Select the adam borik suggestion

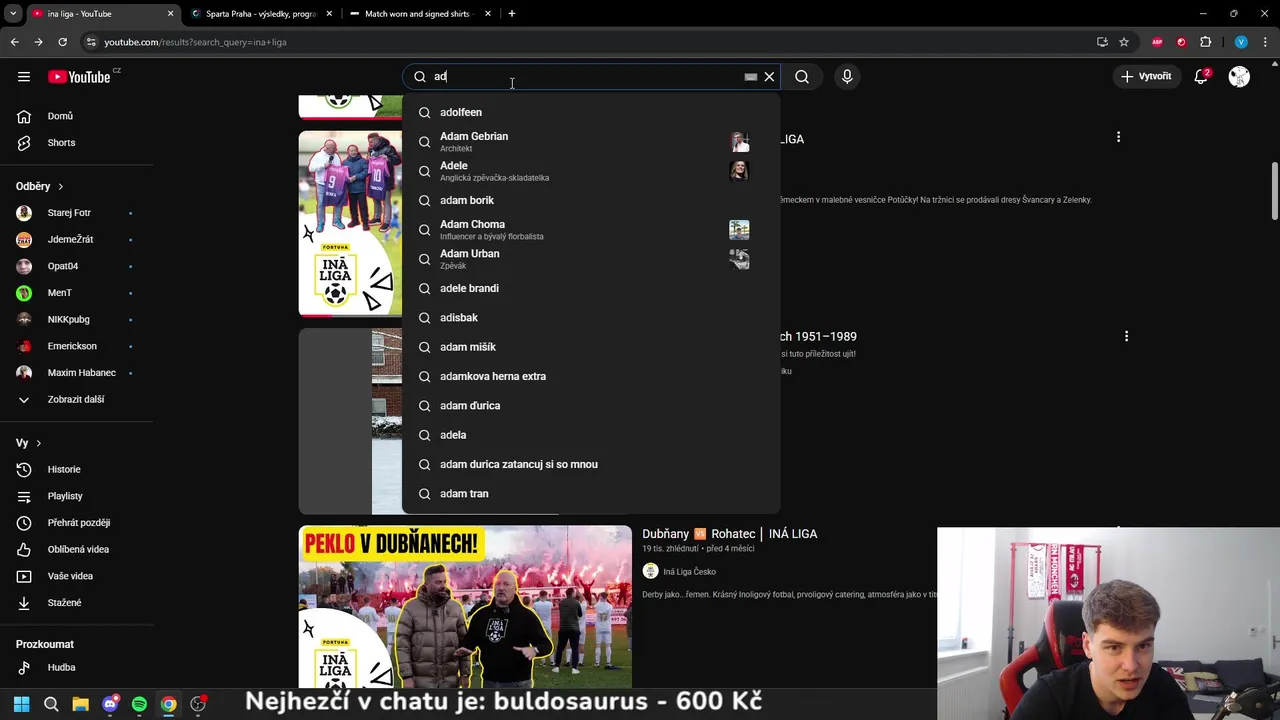[591, 200]
